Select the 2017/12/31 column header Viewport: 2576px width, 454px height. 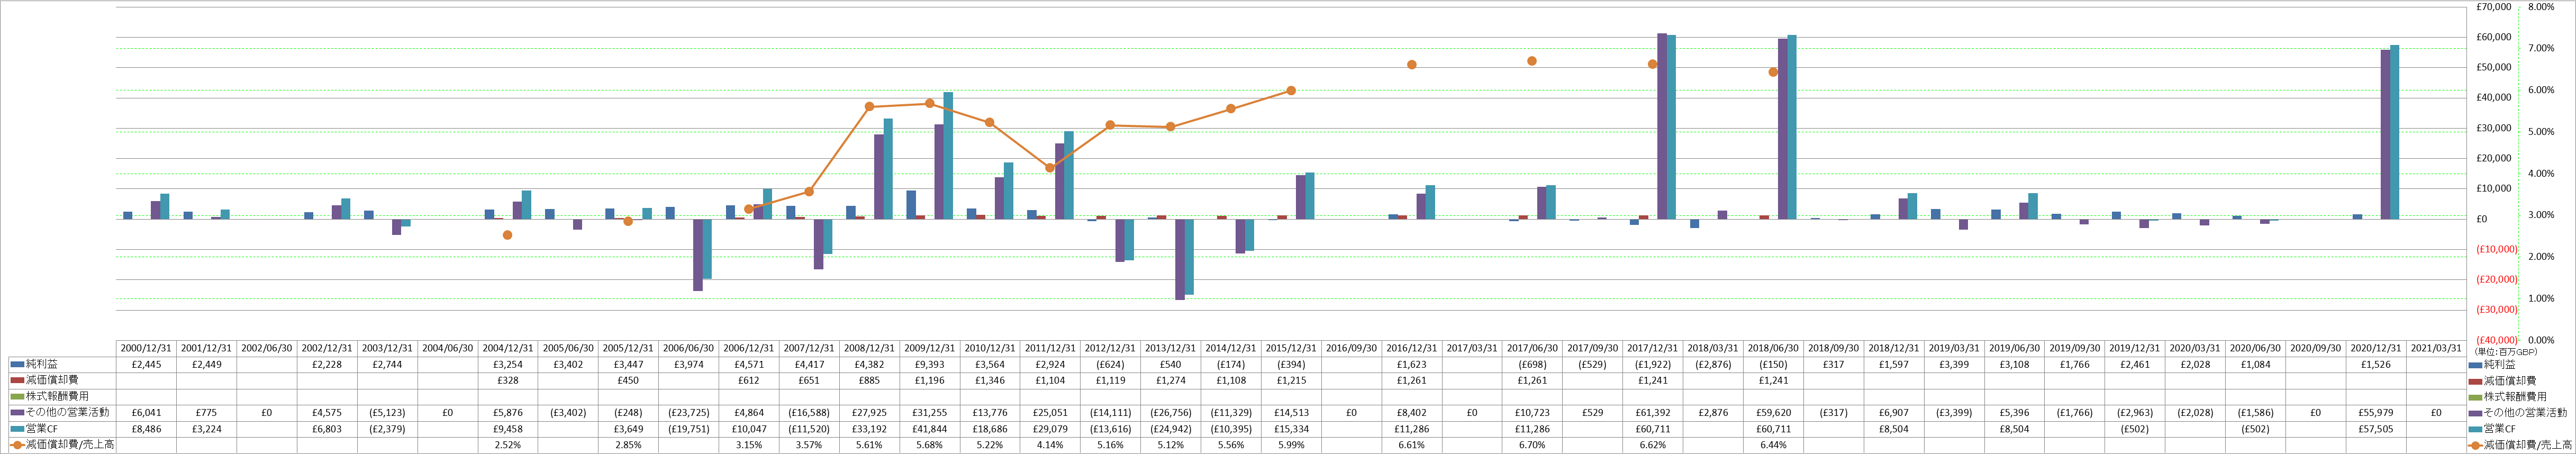(1652, 349)
